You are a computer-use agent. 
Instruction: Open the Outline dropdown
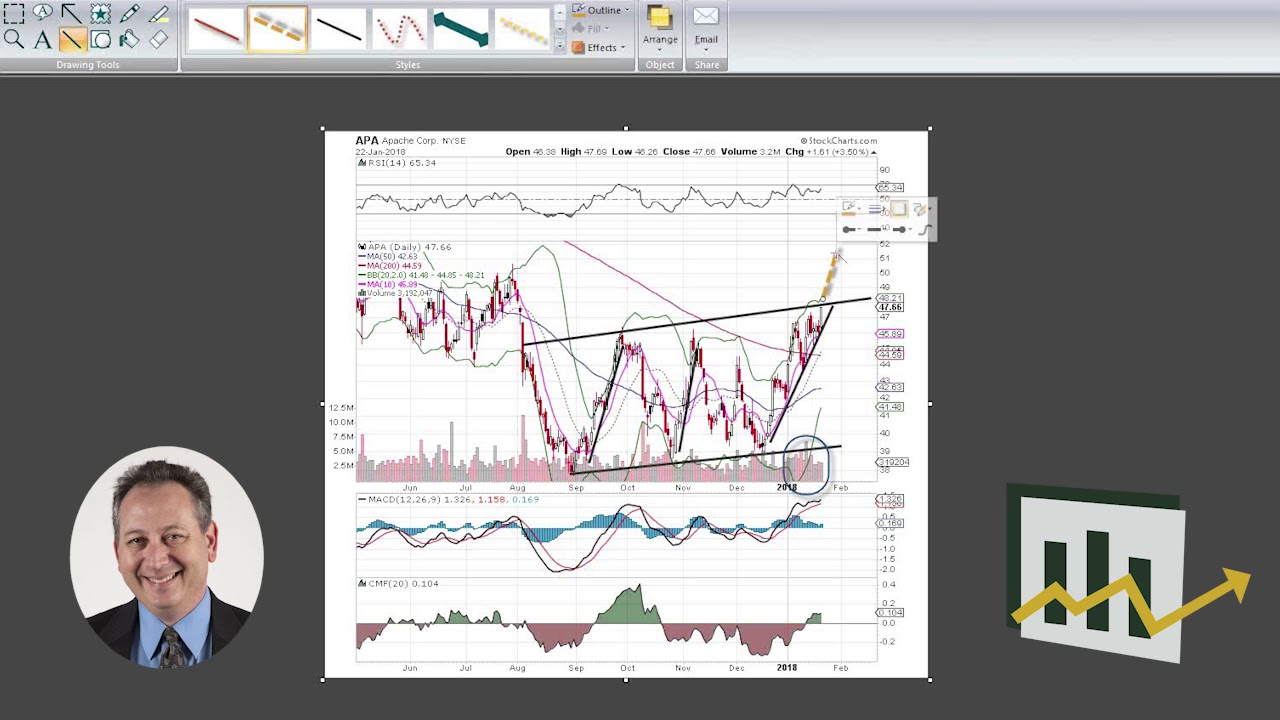(601, 10)
